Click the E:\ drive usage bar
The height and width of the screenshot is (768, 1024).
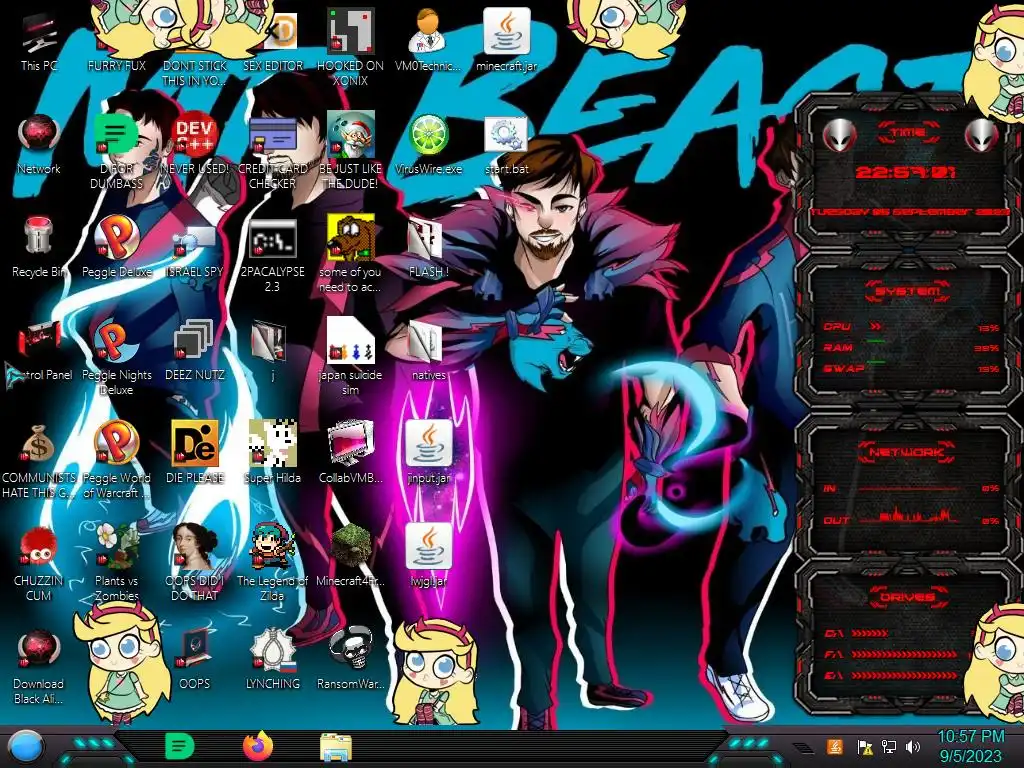click(x=904, y=675)
